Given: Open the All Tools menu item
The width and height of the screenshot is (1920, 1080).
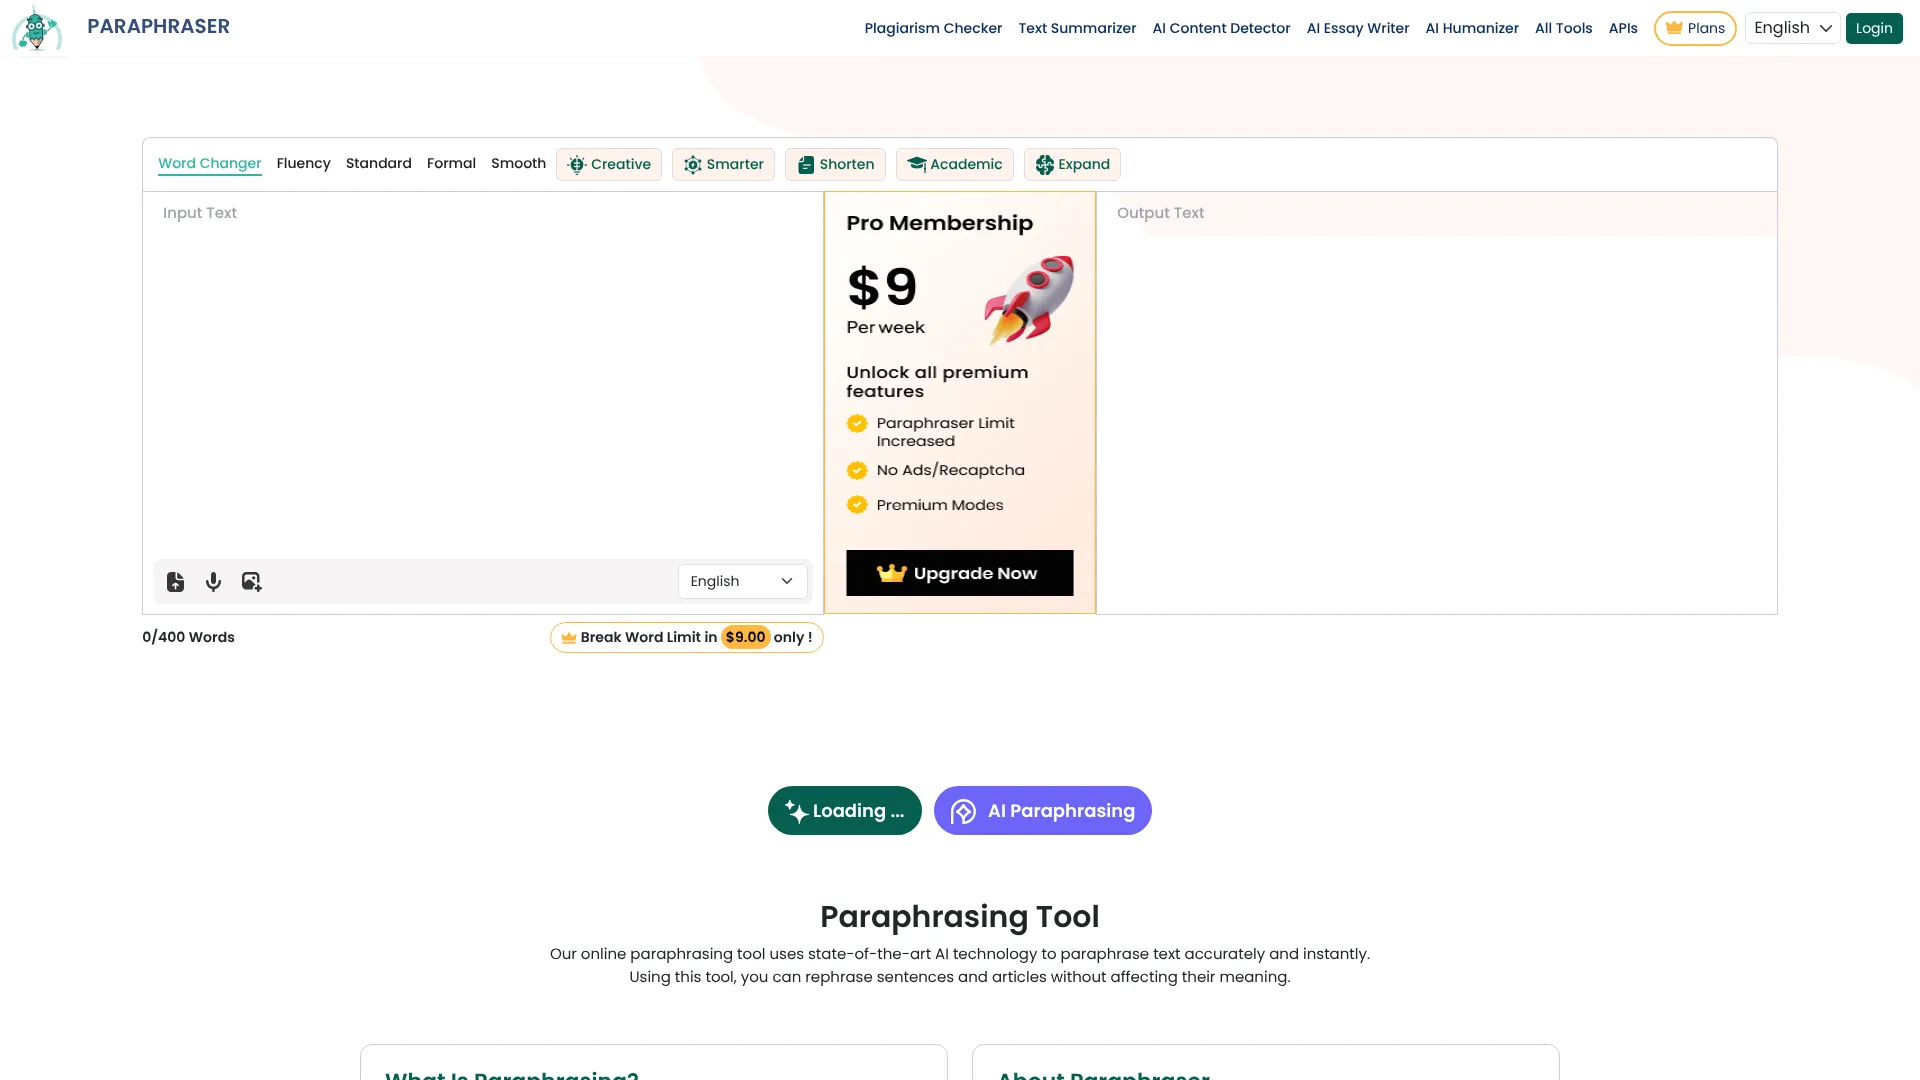Looking at the screenshot, I should pos(1563,28).
